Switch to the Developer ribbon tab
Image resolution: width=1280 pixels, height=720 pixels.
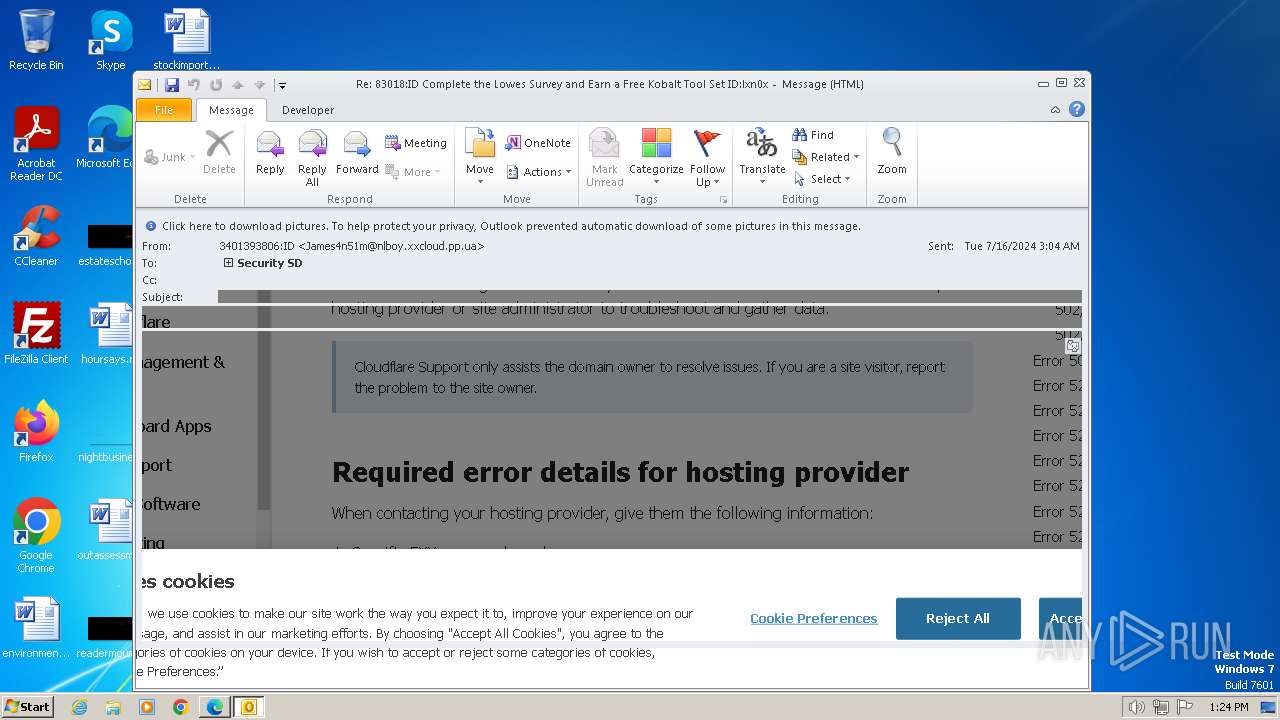click(308, 110)
